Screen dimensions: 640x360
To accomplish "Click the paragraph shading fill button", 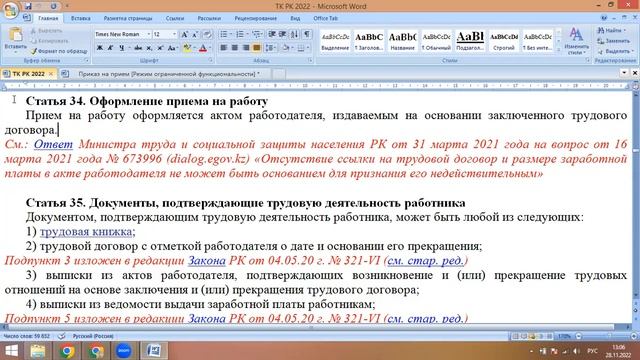I will click(286, 48).
